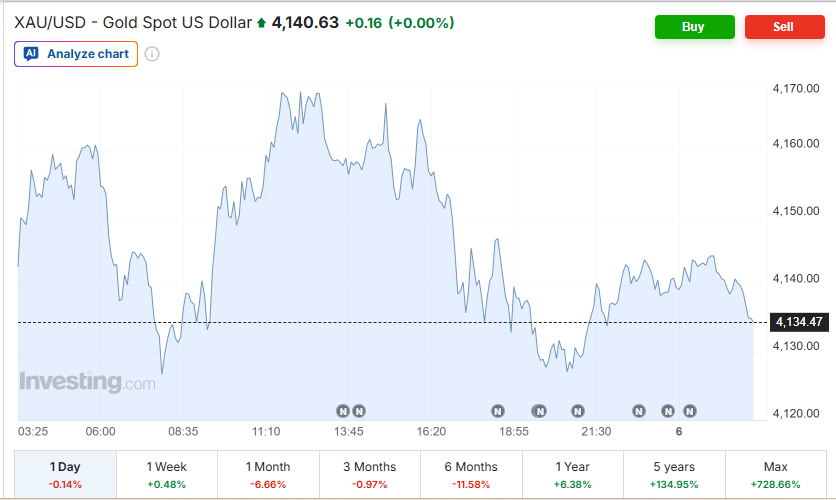Click the current price label 4,134.47
836x500 pixels.
[x=799, y=322]
